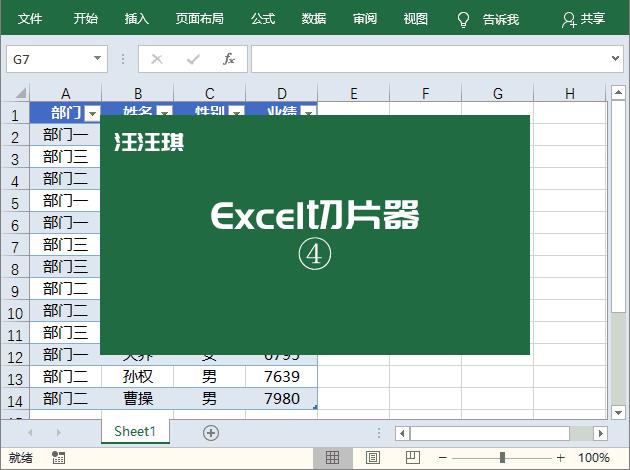Viewport: 630px width, 470px height.
Task: Click cell with 曹操
Action: point(137,398)
